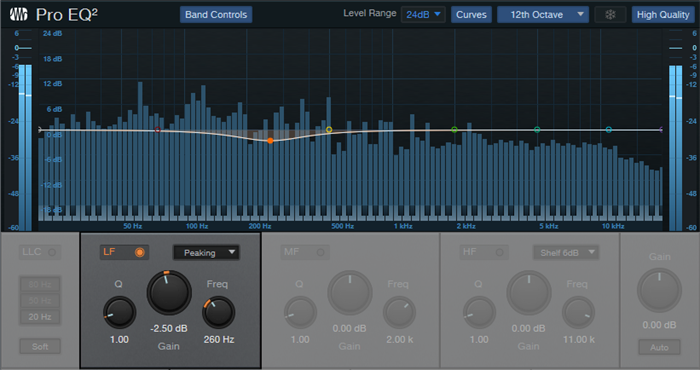Click the LF Freq knob
Viewport: 700px width, 370px height.
(x=218, y=312)
